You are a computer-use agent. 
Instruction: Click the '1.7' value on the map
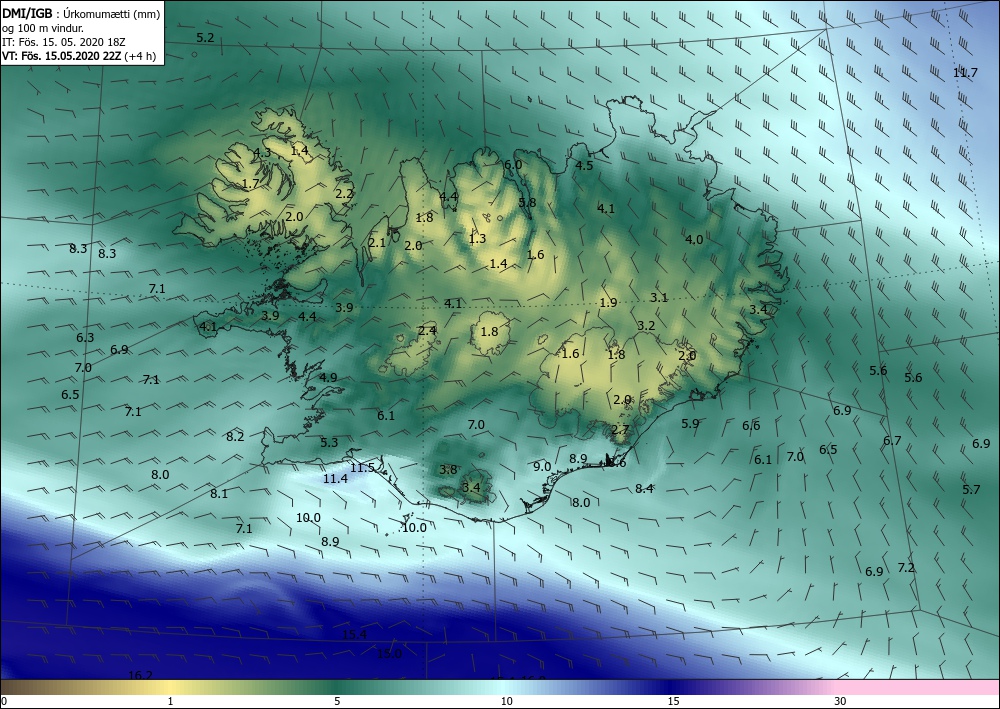pyautogui.click(x=251, y=184)
